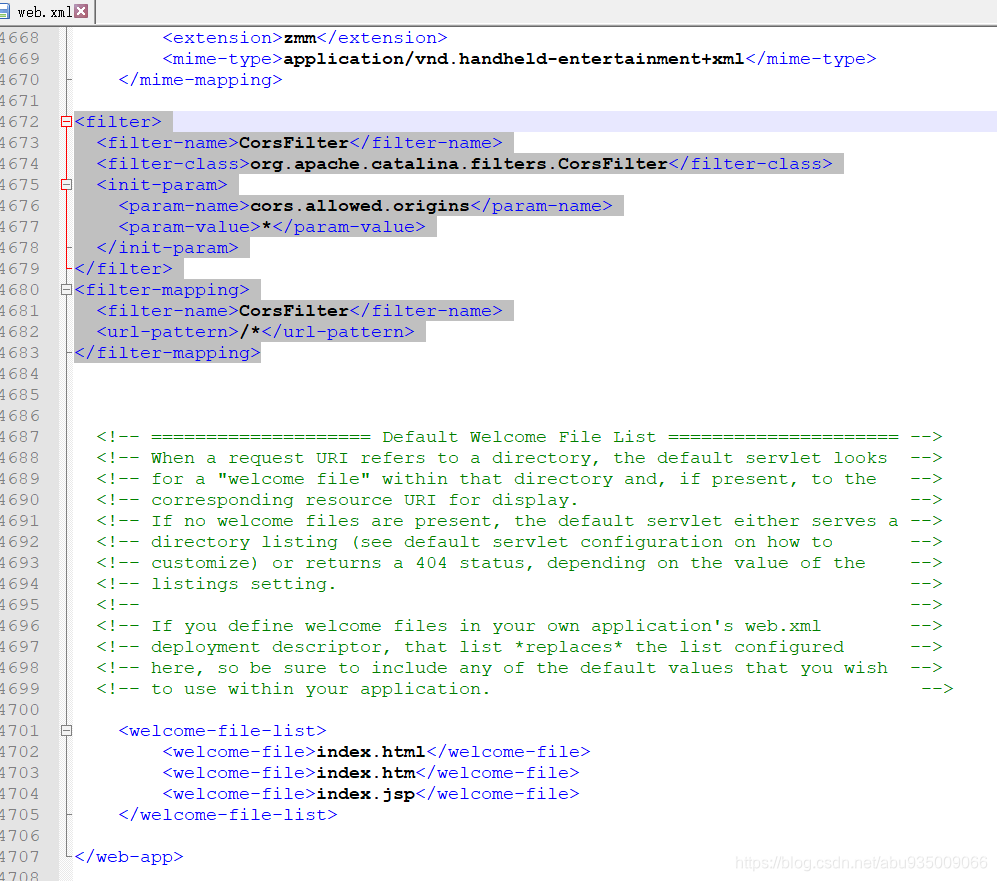Viewport: 997px width, 881px height.
Task: Select the web.xml file tab
Action: (x=46, y=11)
